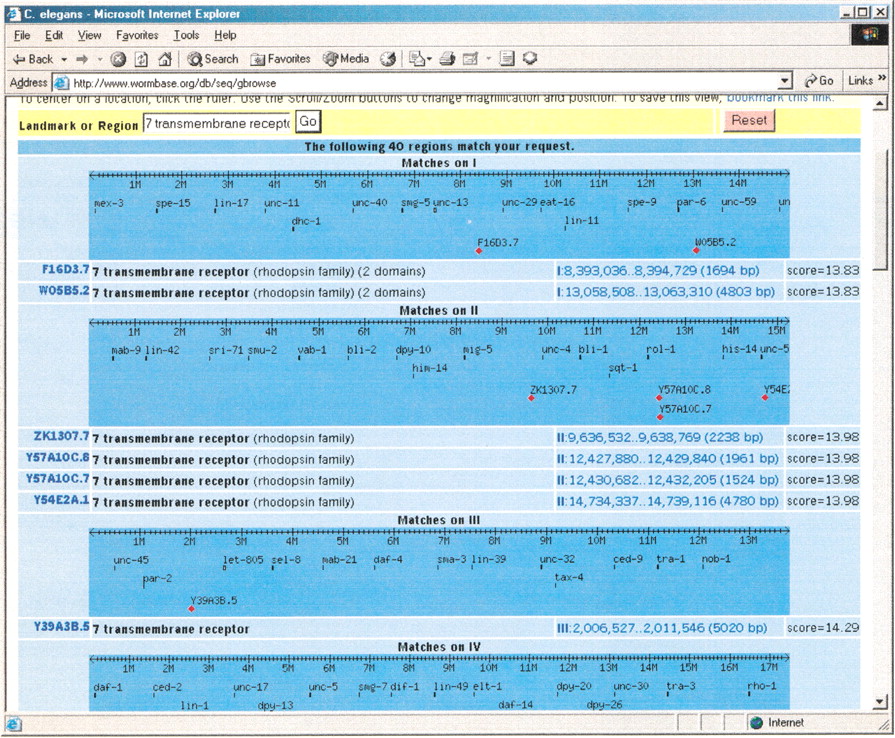Click the Forward arrow button
Image resolution: width=895 pixels, height=738 pixels.
(x=82, y=59)
